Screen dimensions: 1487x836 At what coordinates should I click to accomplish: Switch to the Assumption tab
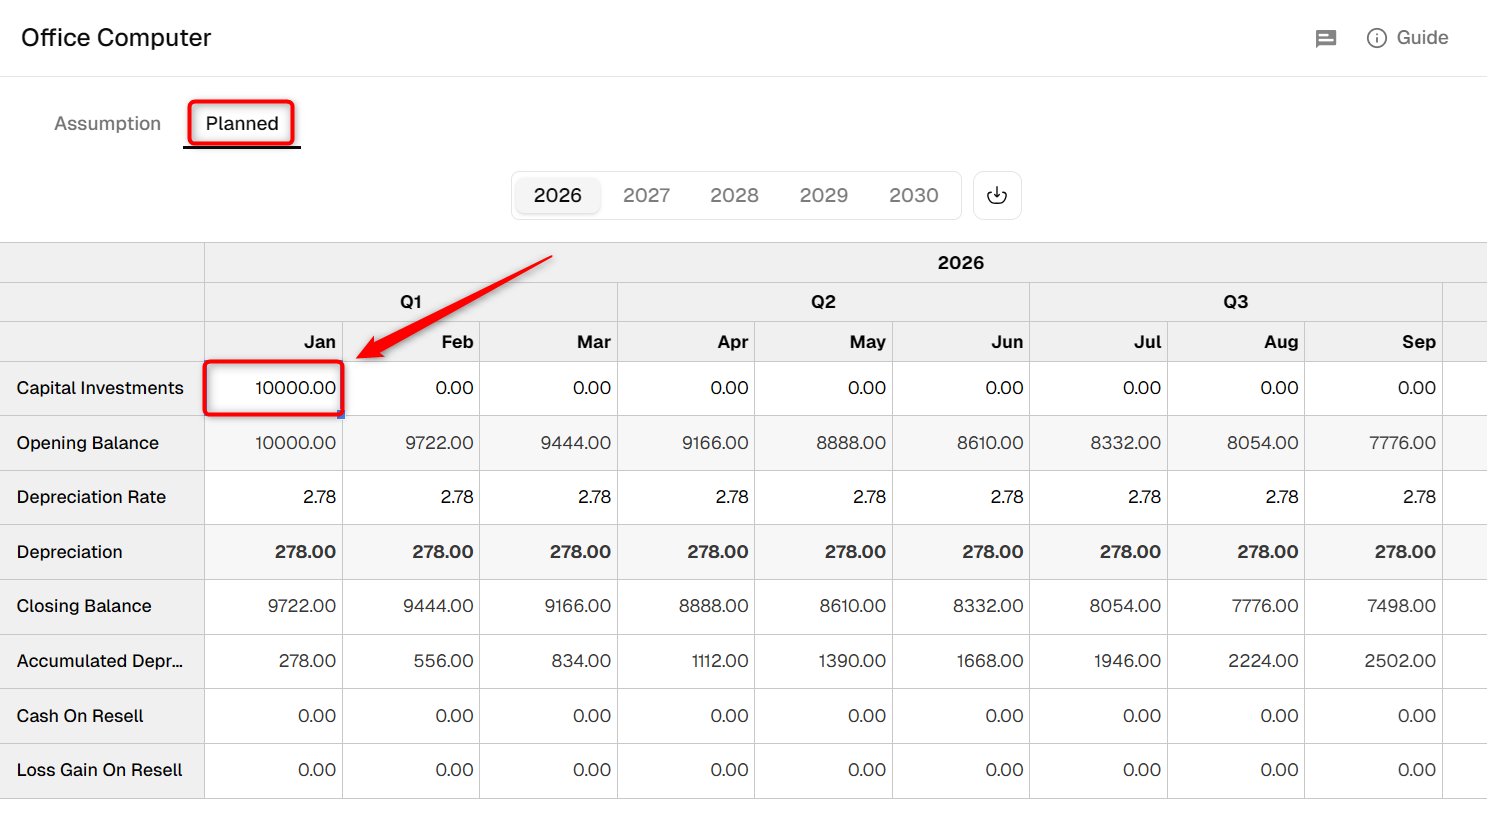point(107,123)
